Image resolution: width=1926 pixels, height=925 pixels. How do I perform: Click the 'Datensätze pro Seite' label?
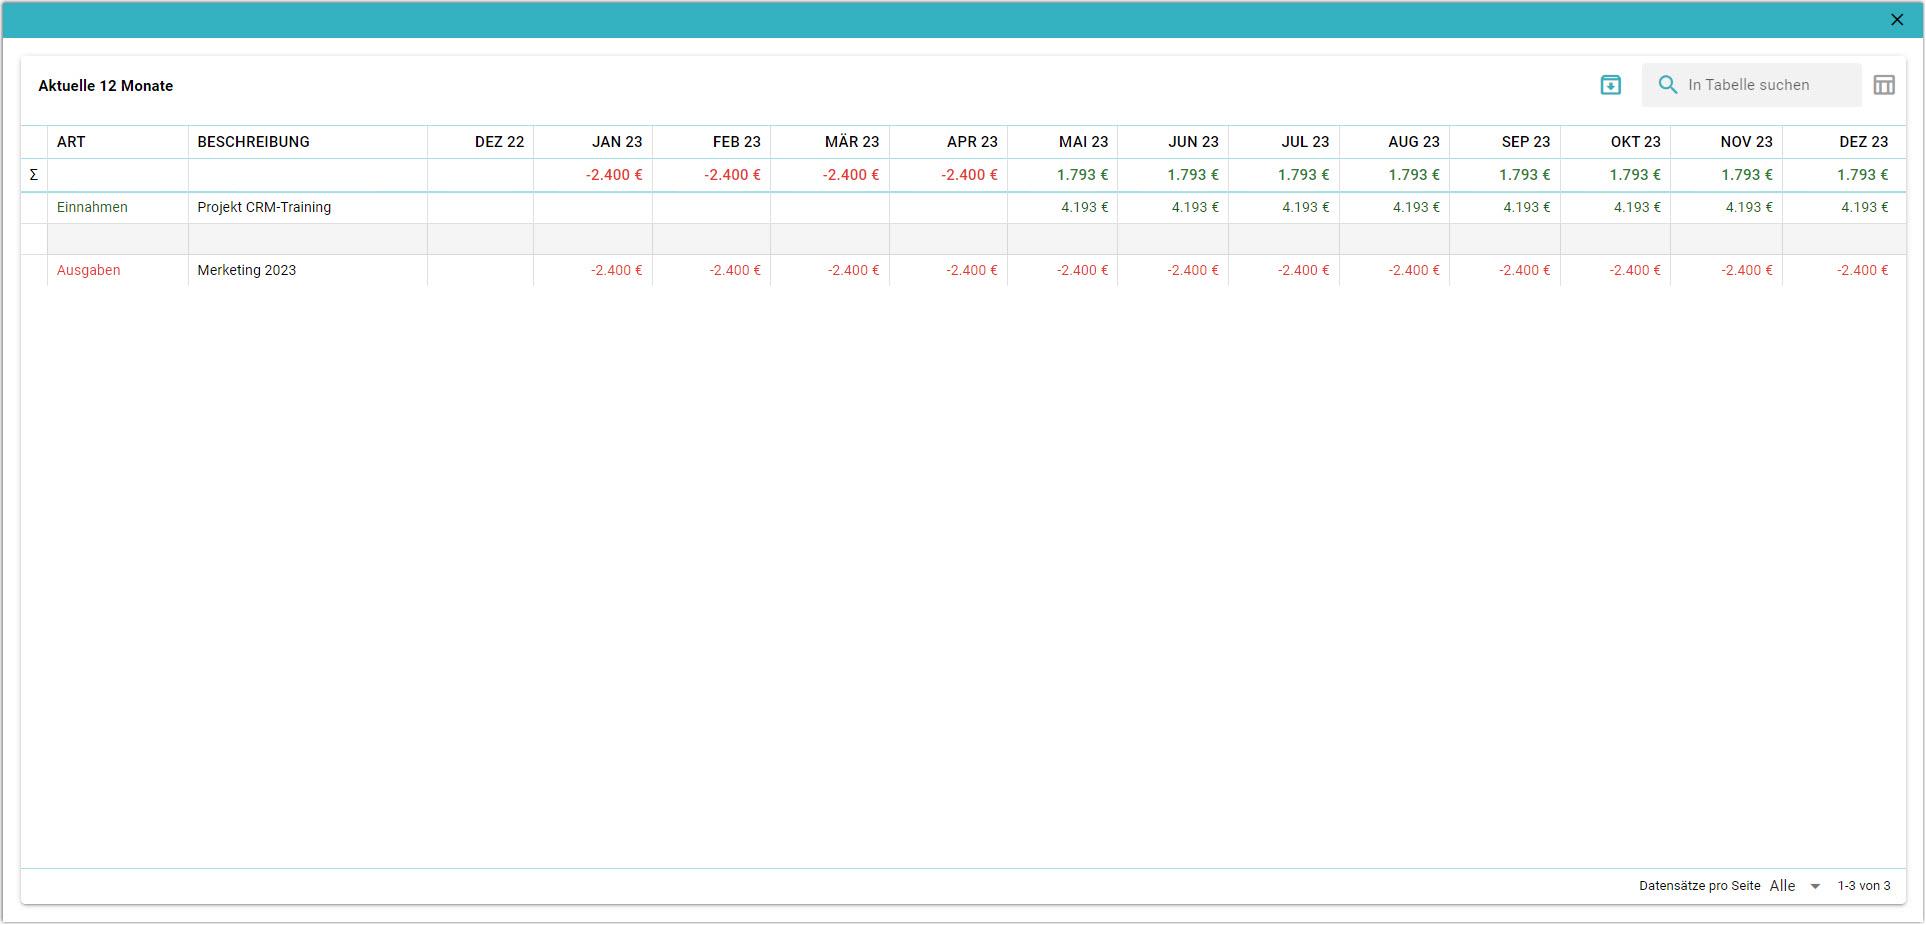point(1700,886)
